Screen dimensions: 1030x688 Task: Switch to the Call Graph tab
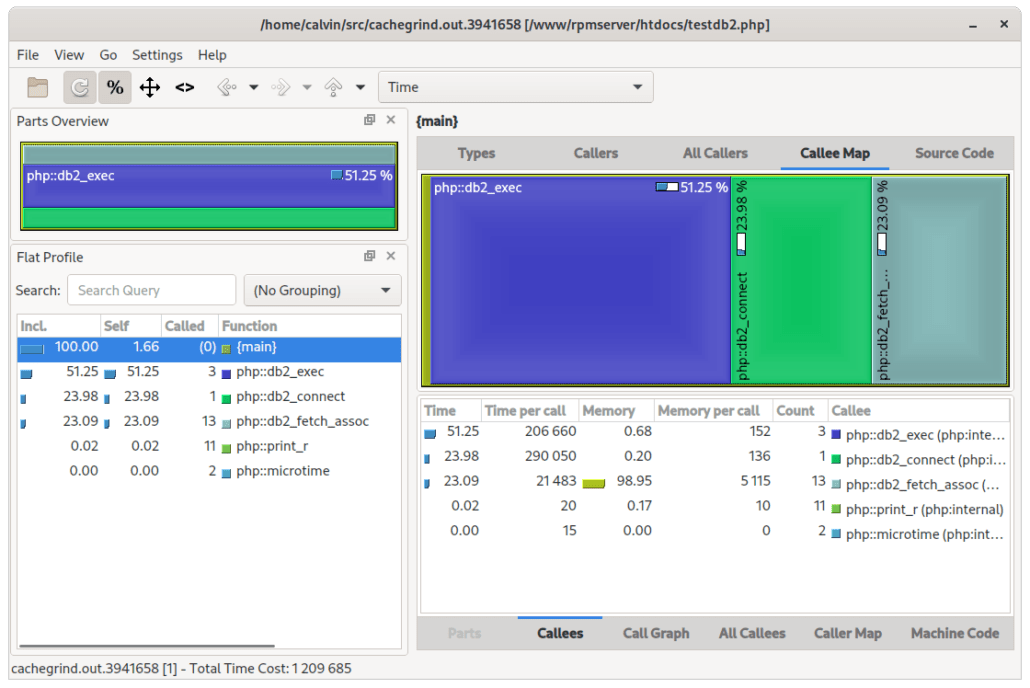pyautogui.click(x=655, y=633)
